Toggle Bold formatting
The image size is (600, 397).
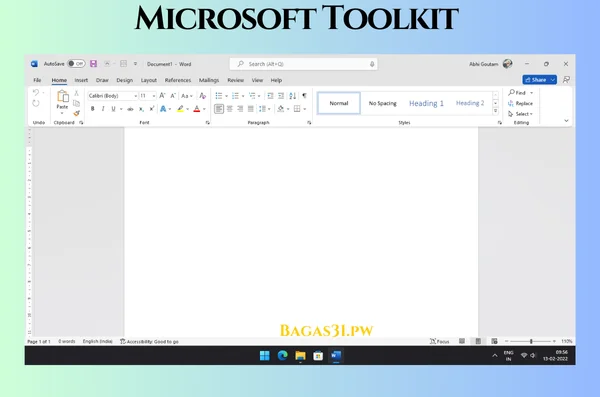click(92, 109)
